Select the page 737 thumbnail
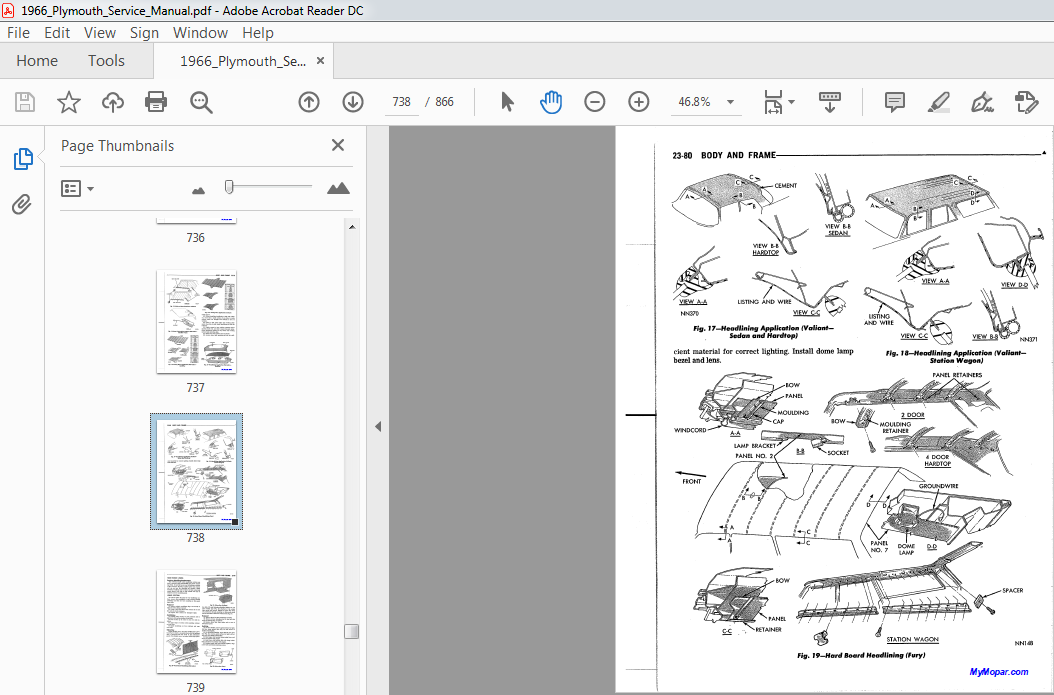Screen dimensions: 1054x695 click(196, 322)
